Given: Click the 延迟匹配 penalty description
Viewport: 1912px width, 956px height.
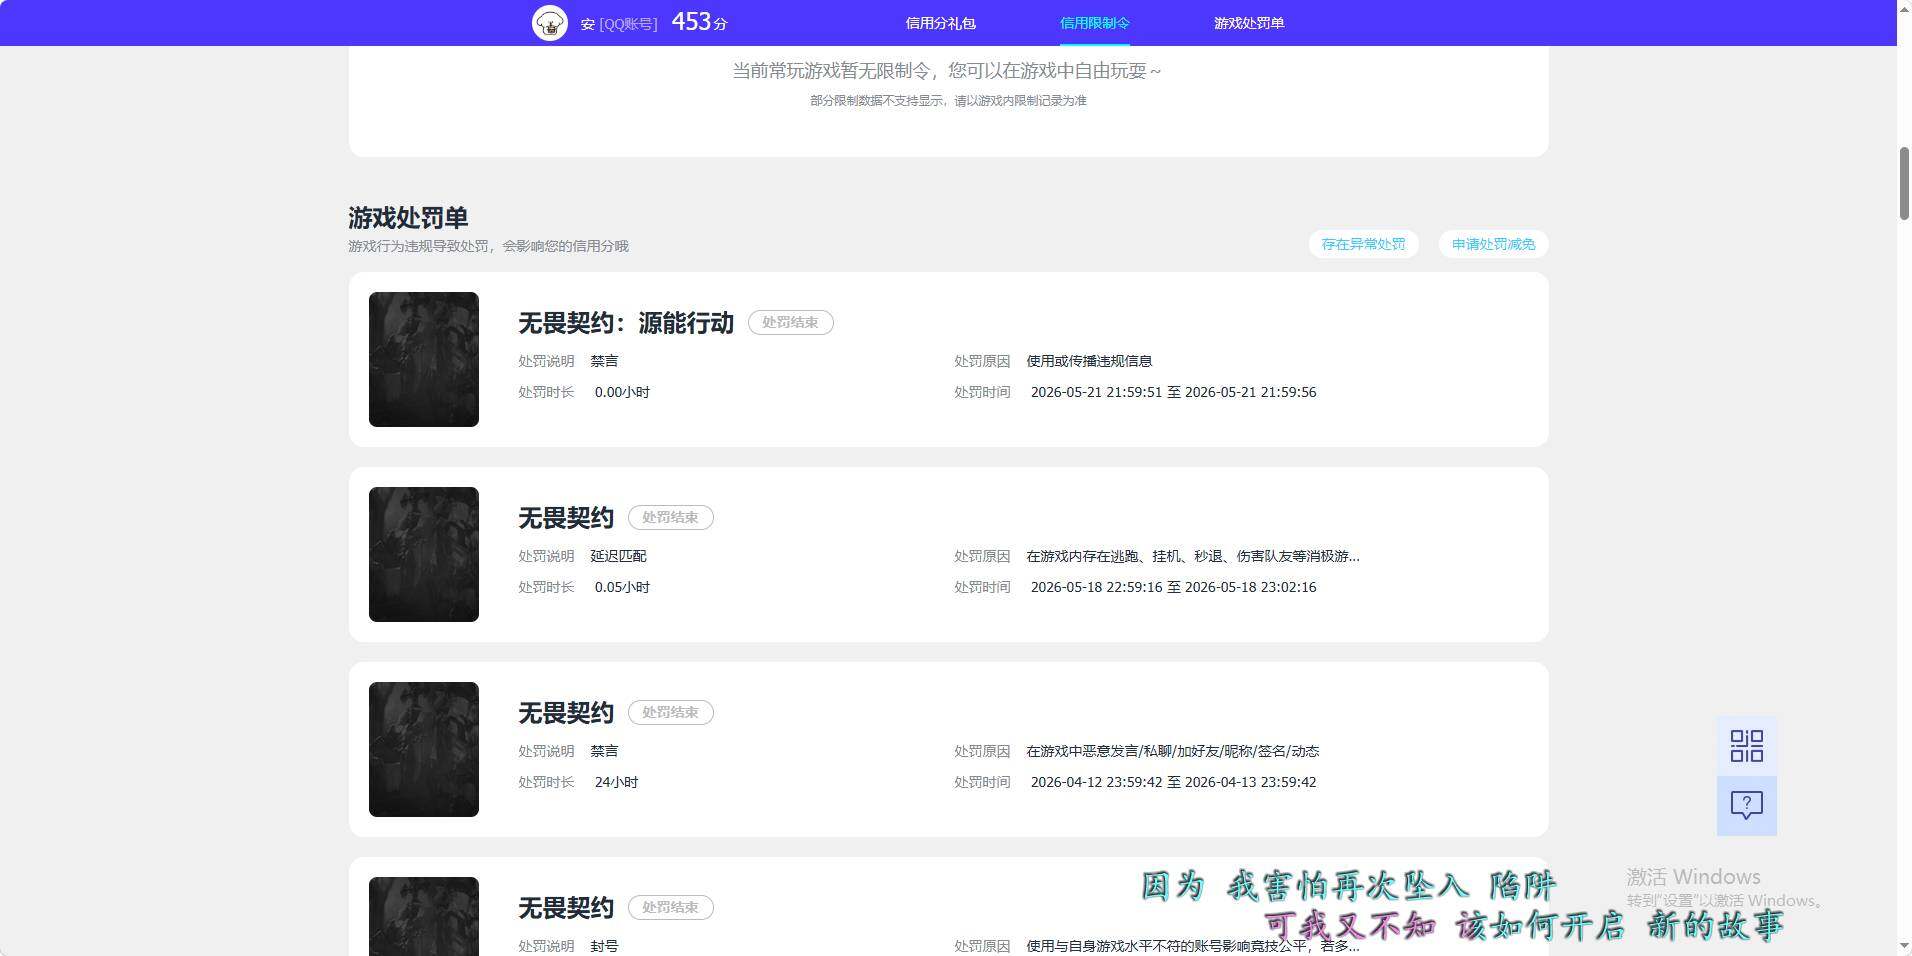Looking at the screenshot, I should point(618,556).
